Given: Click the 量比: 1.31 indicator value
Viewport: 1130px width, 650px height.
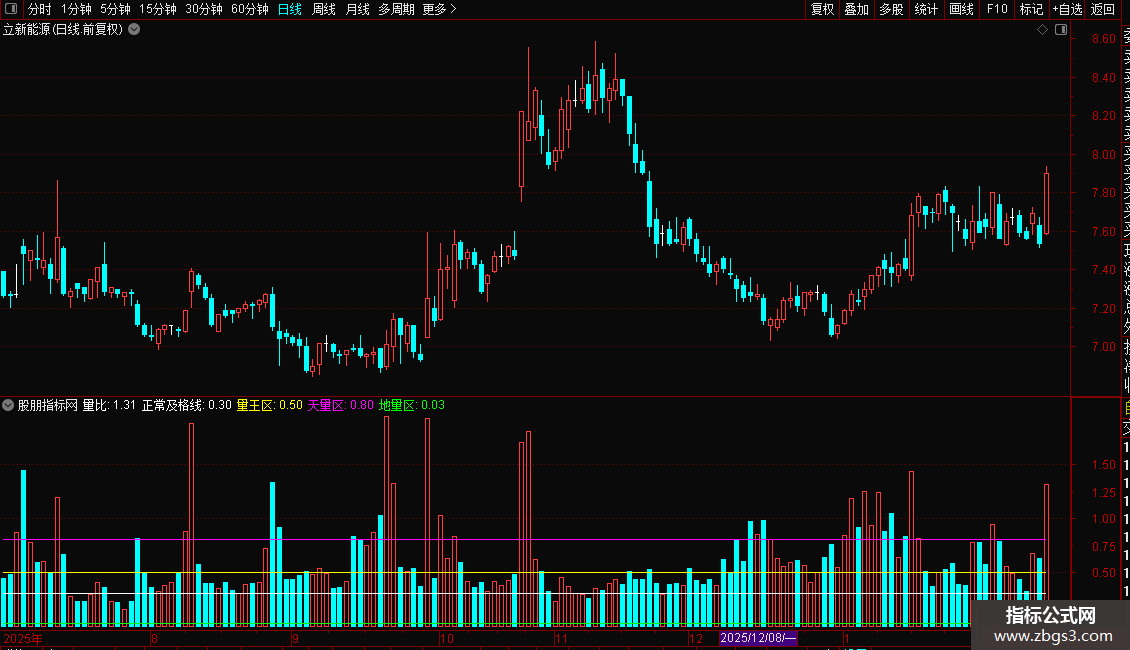Looking at the screenshot, I should 109,405.
